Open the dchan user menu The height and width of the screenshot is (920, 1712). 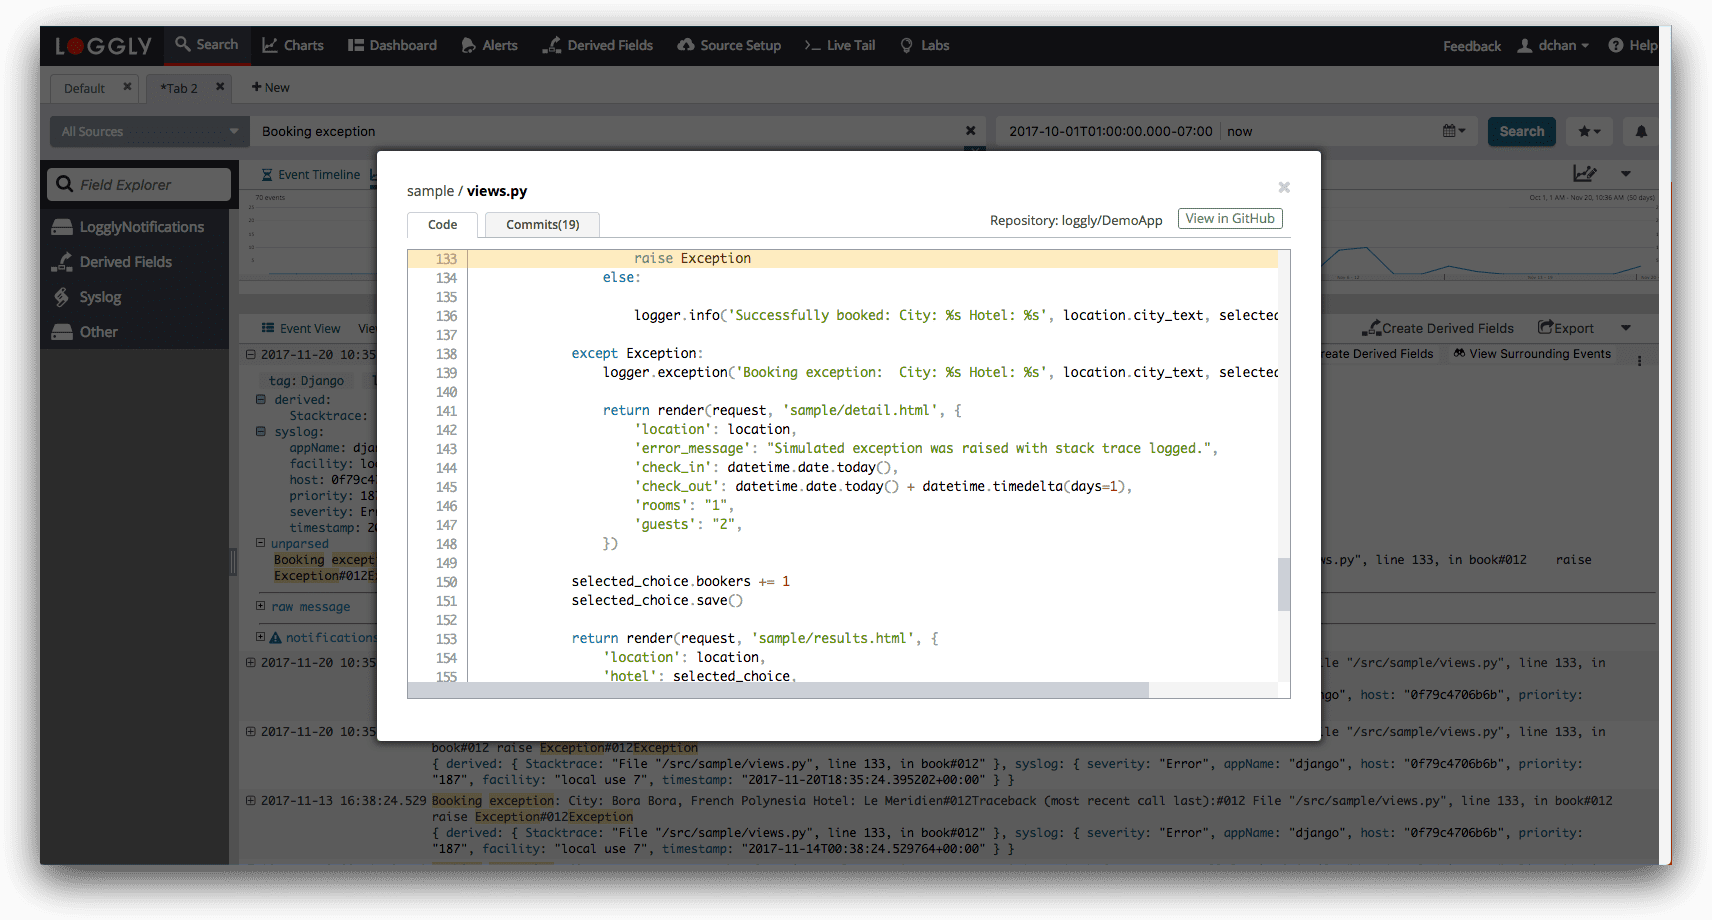(1553, 46)
